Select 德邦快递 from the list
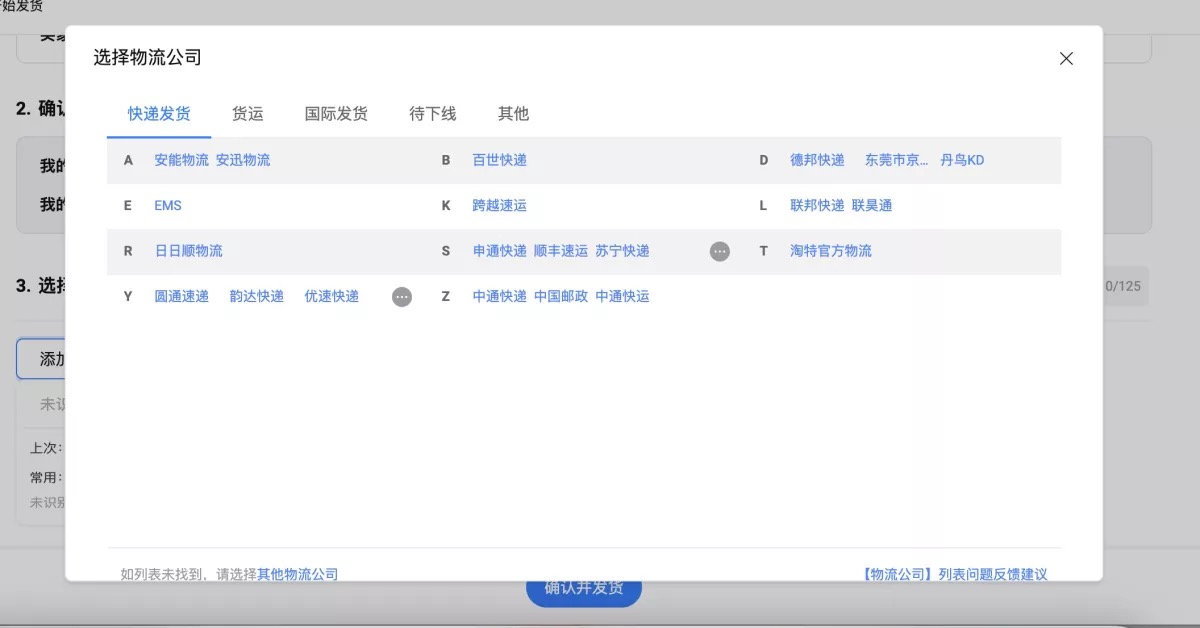The image size is (1200, 628). (x=817, y=160)
